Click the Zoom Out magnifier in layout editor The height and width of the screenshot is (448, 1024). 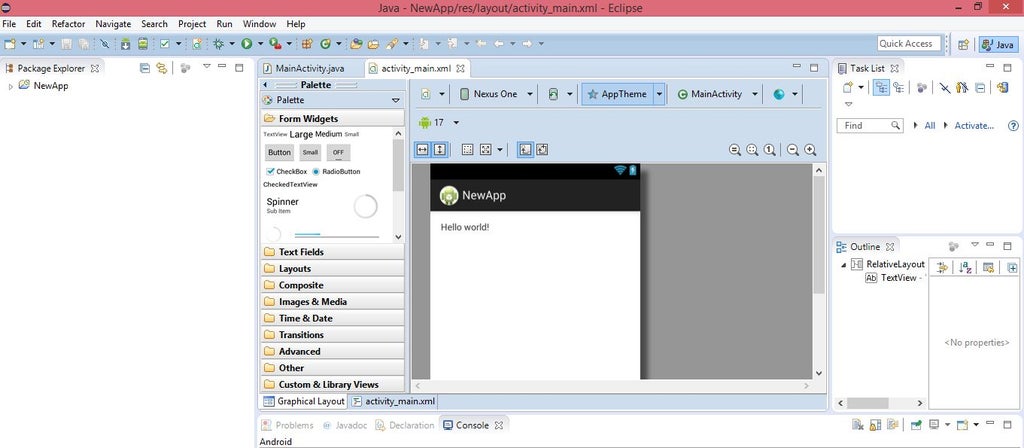[x=793, y=150]
